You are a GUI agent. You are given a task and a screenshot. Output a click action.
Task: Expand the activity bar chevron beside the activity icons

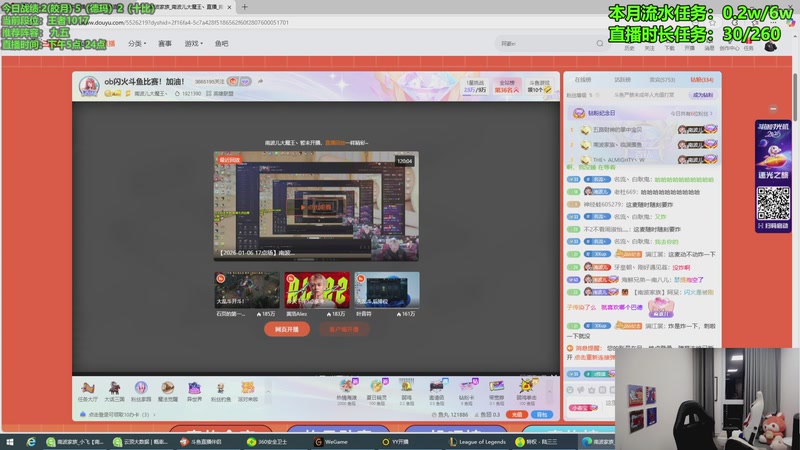click(268, 392)
